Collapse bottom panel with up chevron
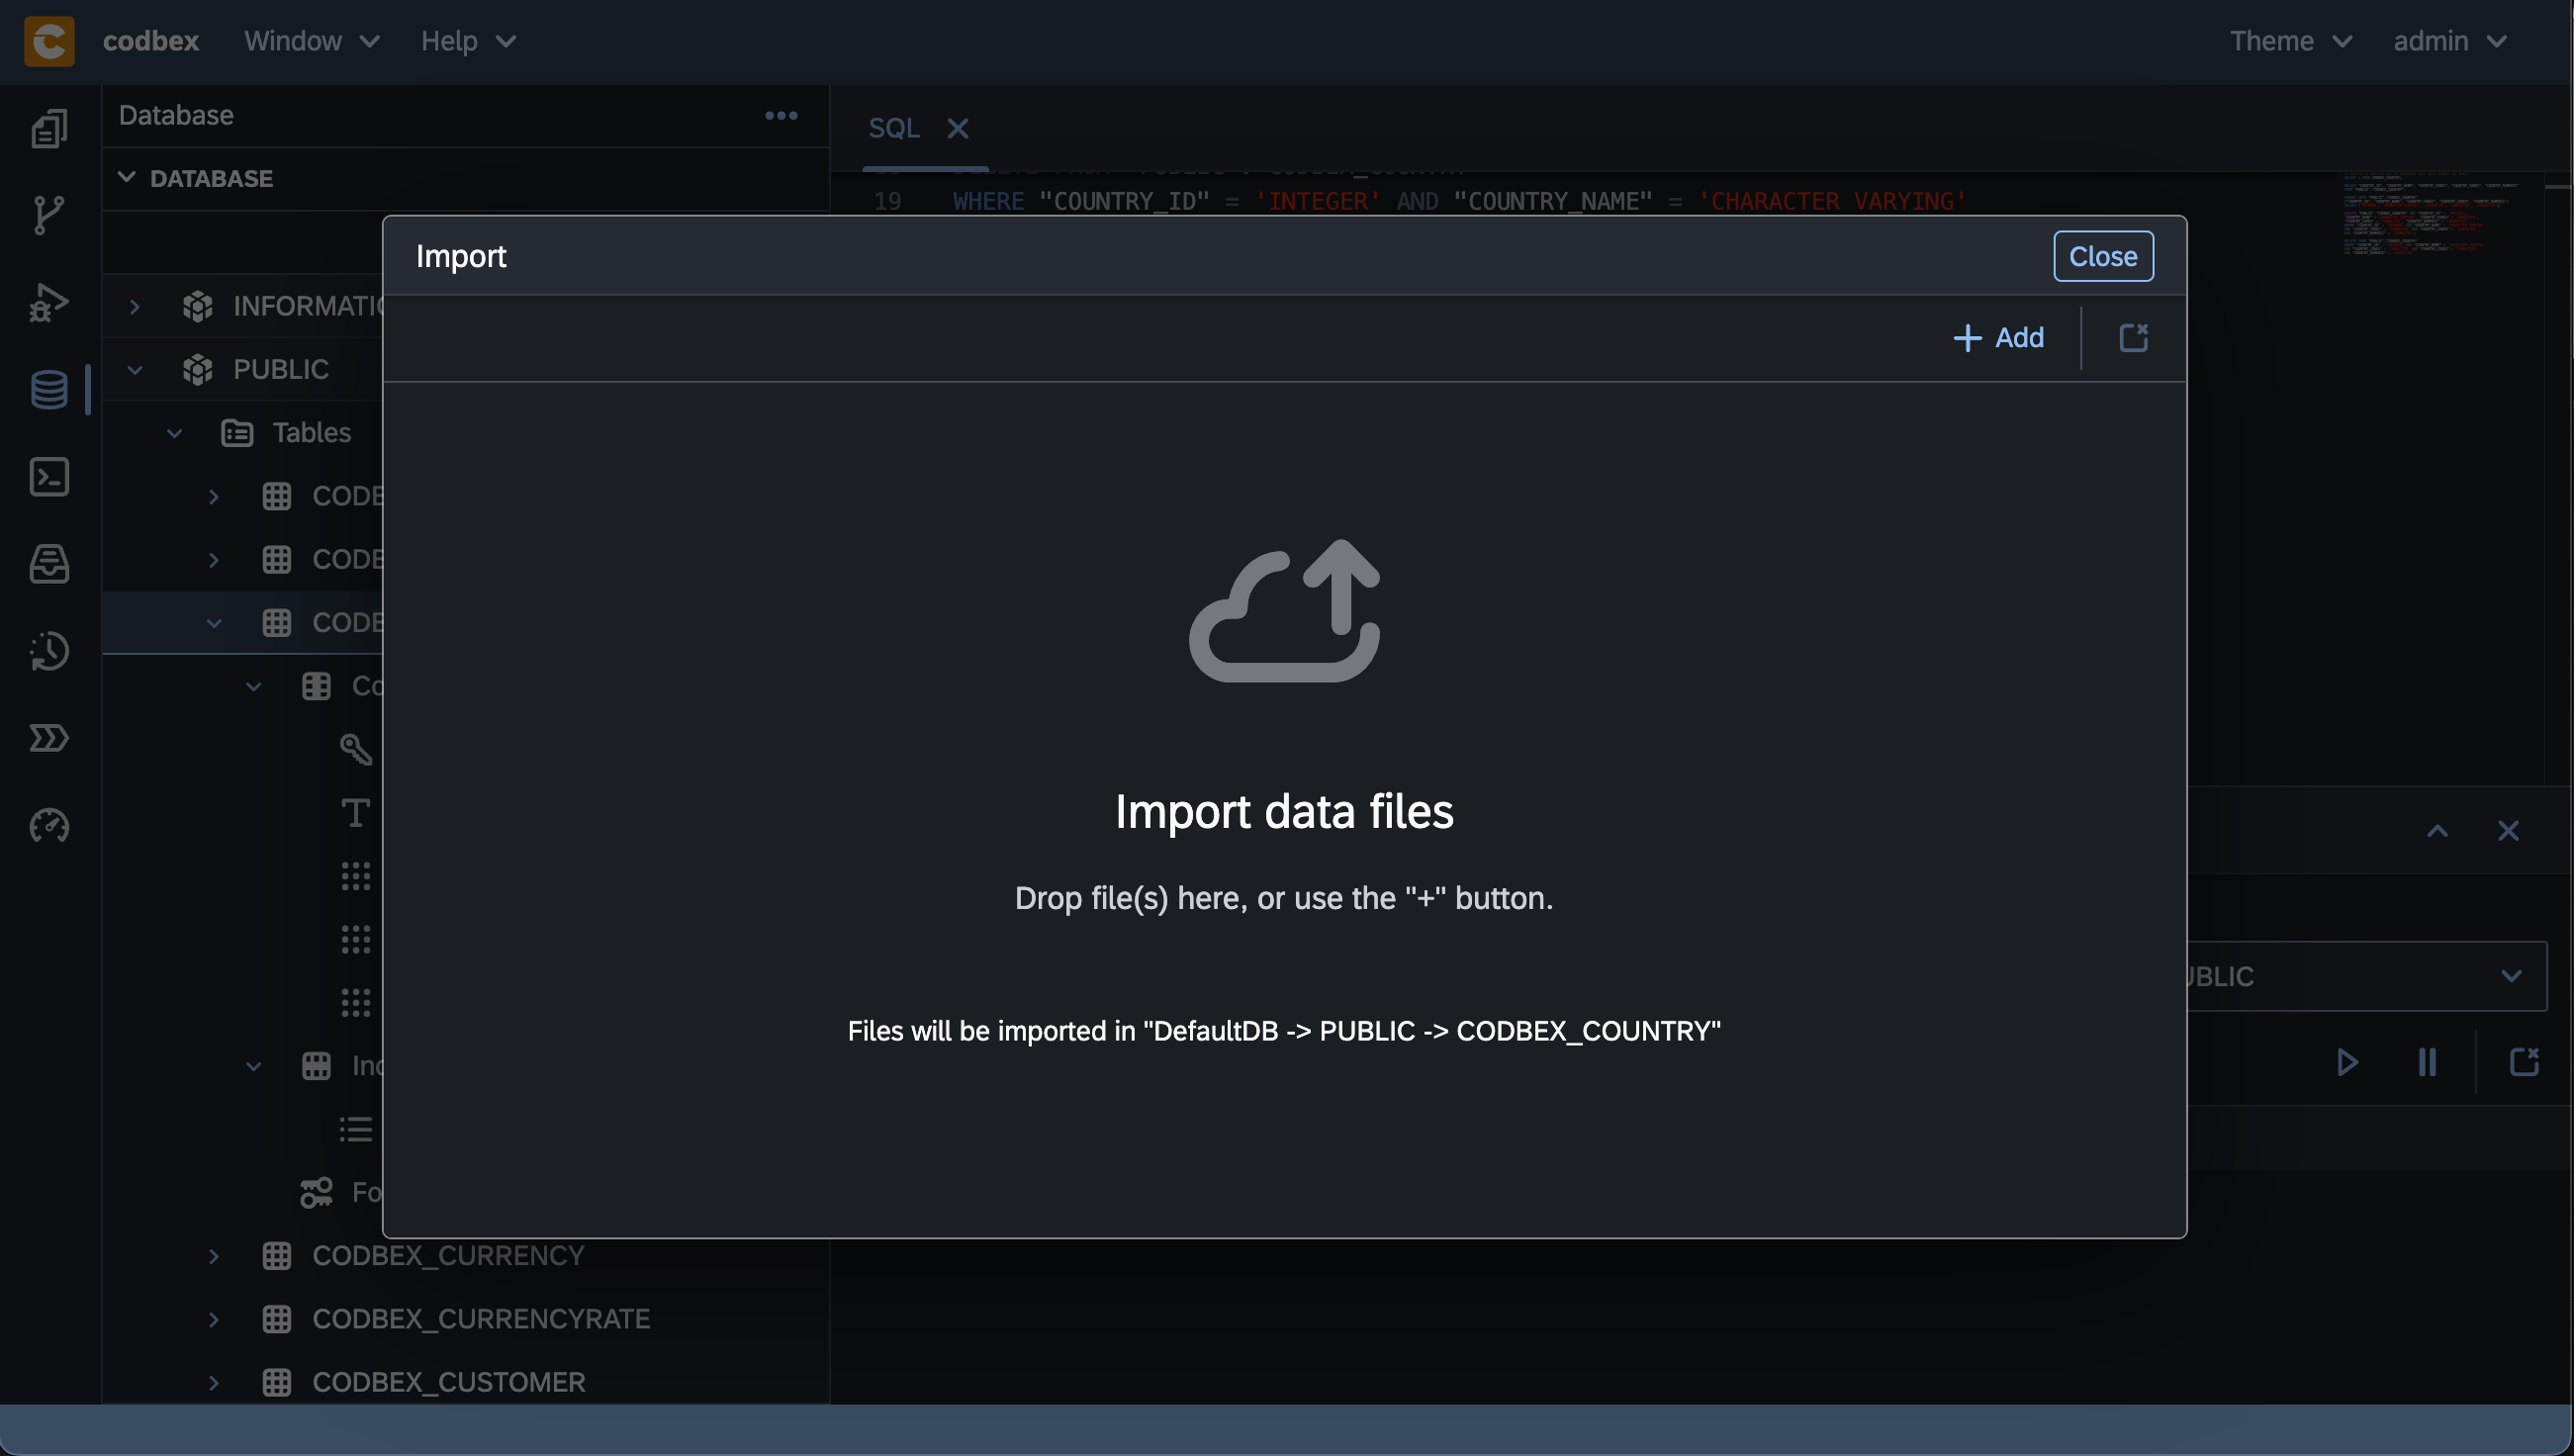The image size is (2574, 1456). tap(2437, 831)
